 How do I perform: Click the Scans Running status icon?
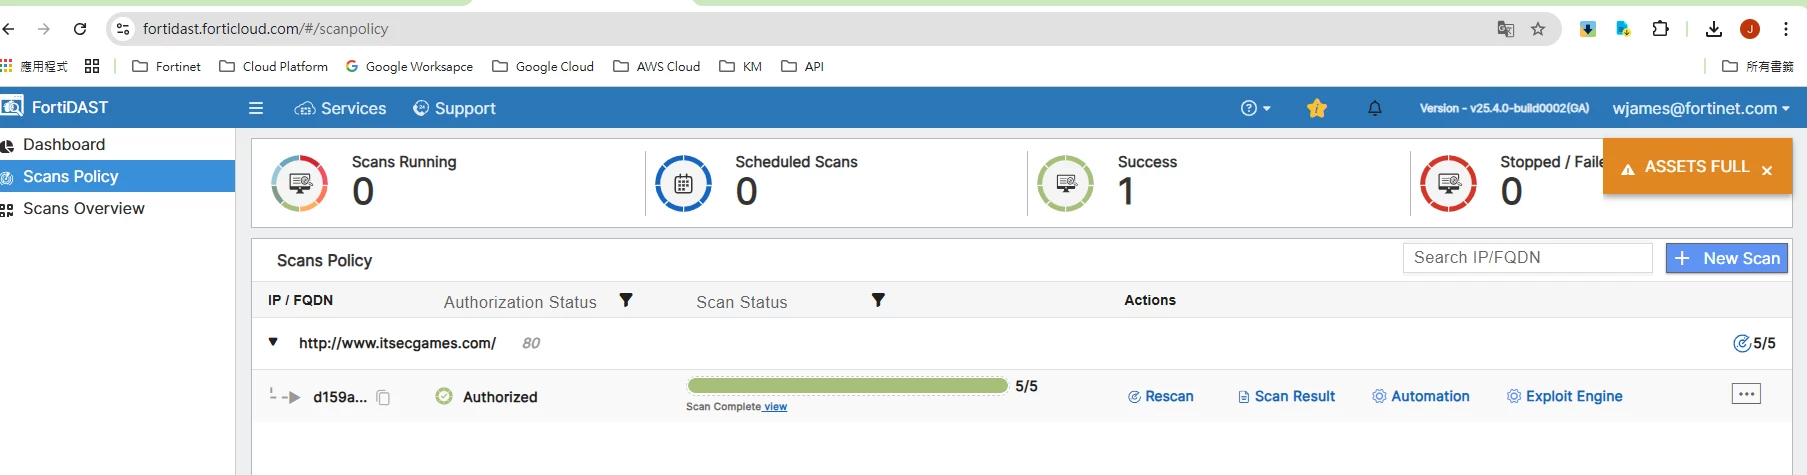click(x=300, y=183)
